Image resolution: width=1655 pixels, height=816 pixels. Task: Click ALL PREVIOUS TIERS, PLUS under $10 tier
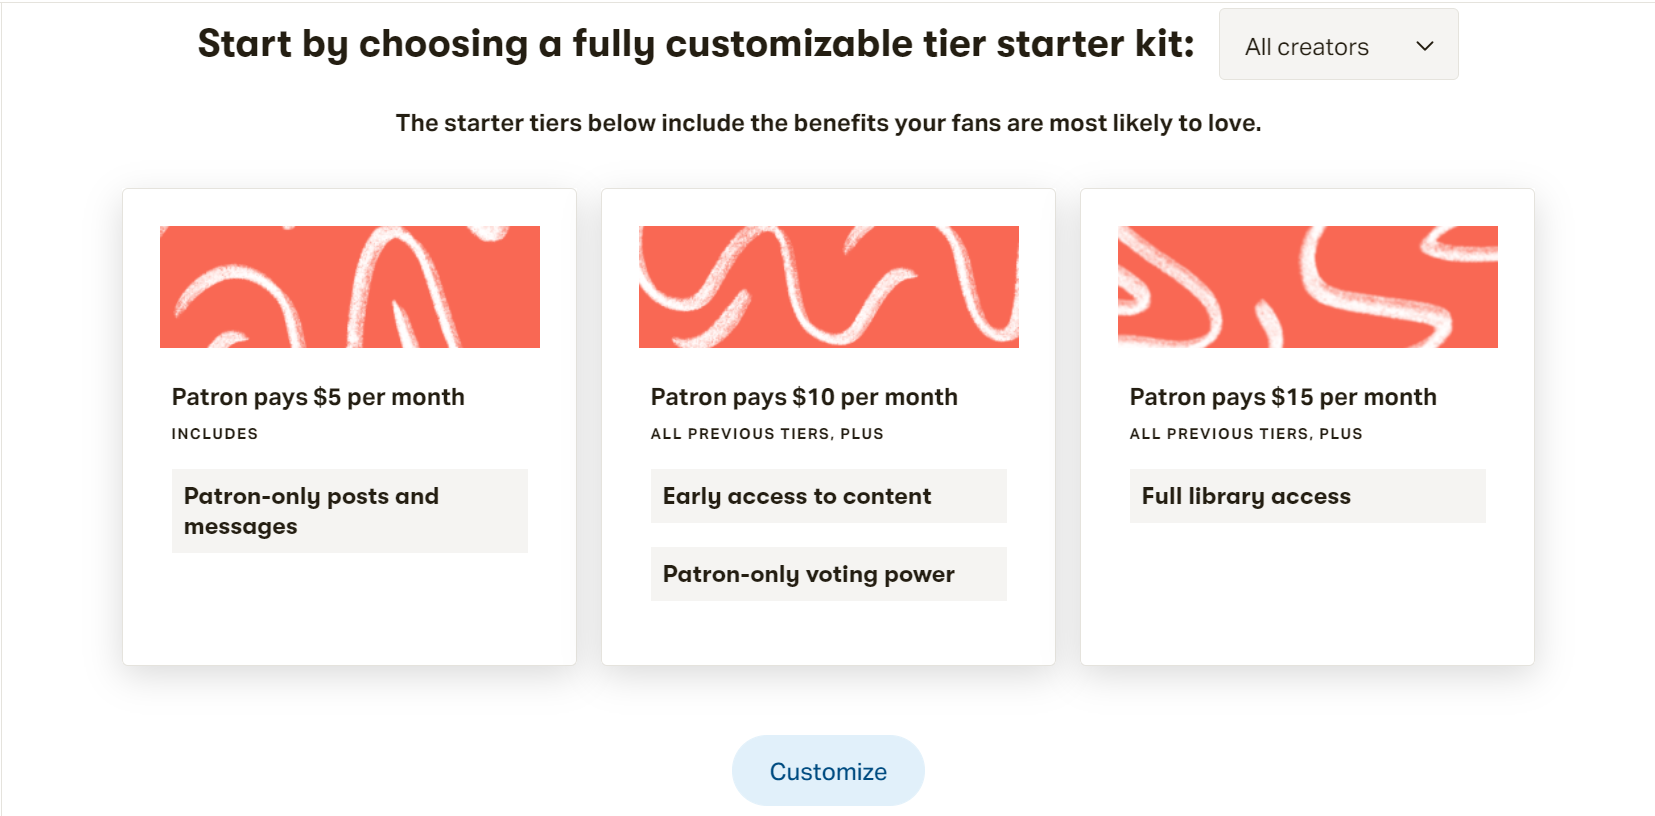[x=767, y=434]
